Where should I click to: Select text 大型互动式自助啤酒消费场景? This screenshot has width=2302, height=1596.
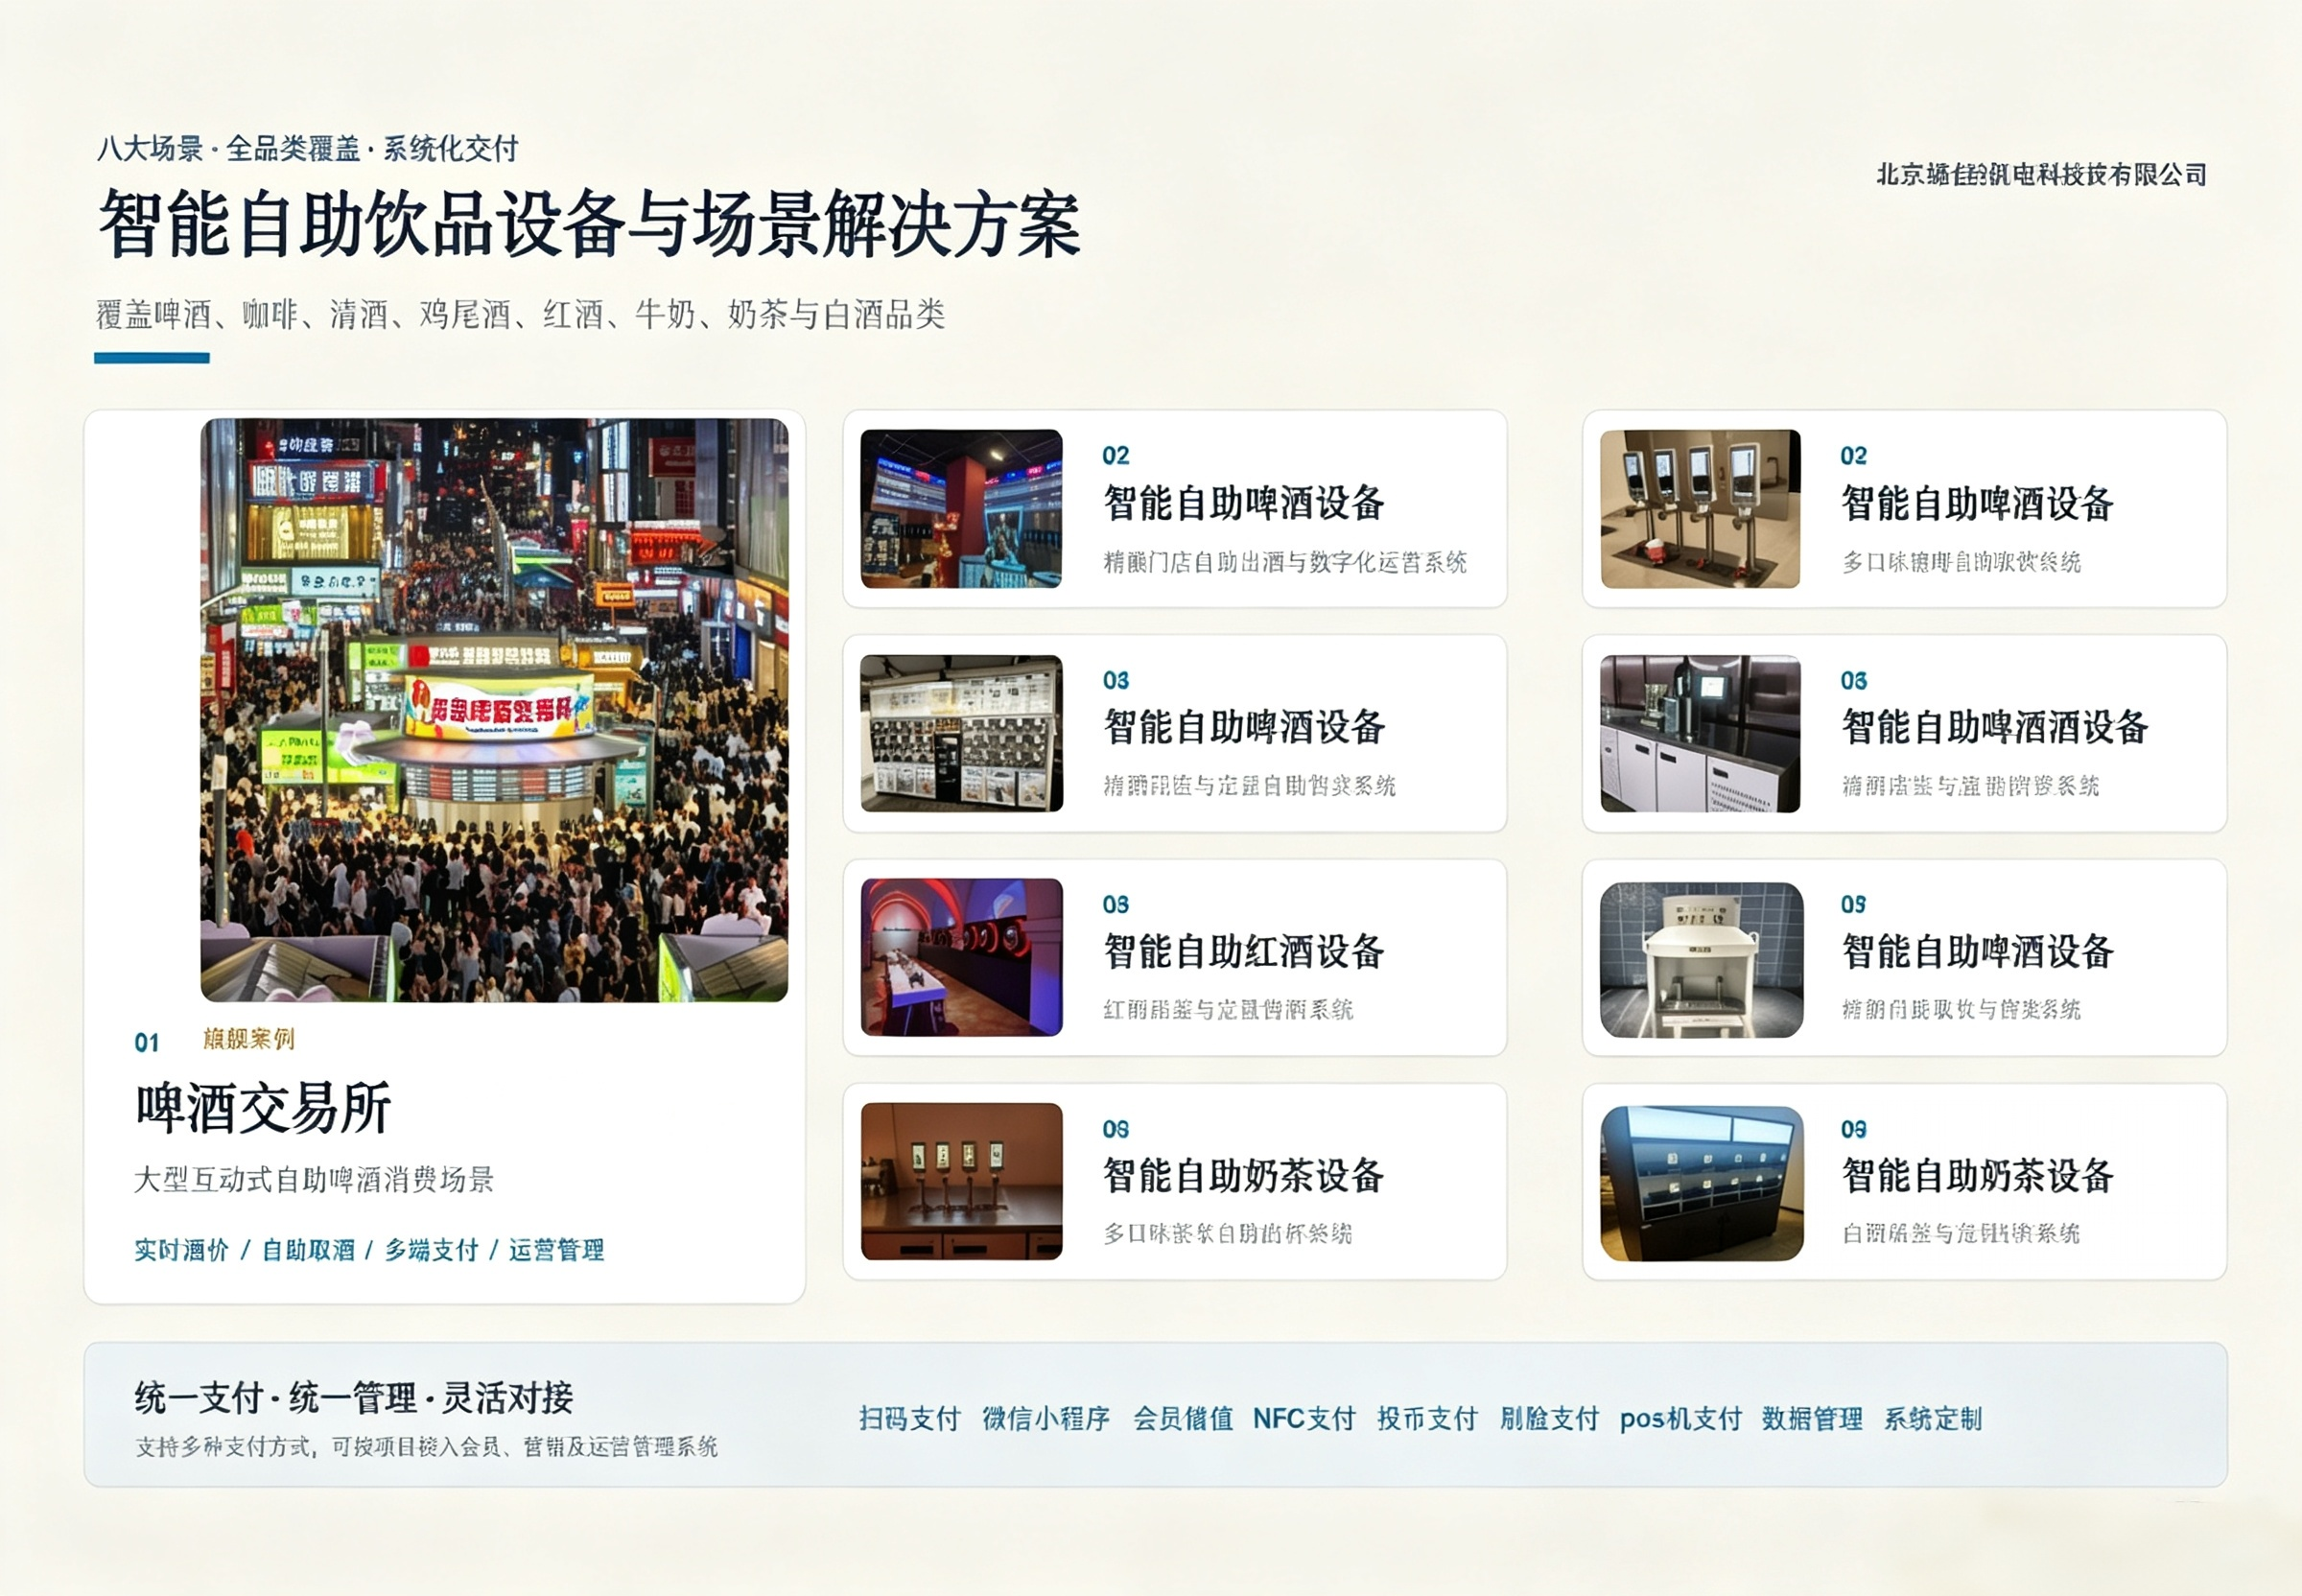[x=314, y=1180]
